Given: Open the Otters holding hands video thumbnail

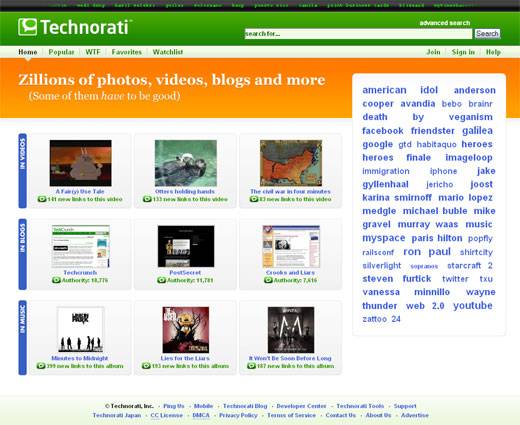Looking at the screenshot, I should 186,163.
